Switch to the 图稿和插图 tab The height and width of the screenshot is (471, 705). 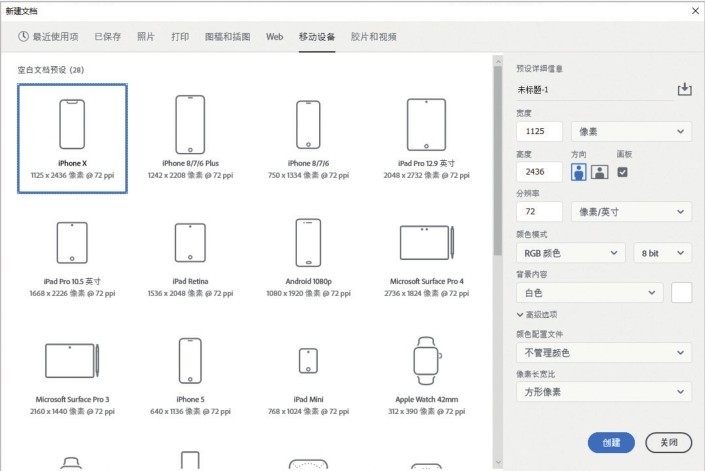(x=228, y=37)
